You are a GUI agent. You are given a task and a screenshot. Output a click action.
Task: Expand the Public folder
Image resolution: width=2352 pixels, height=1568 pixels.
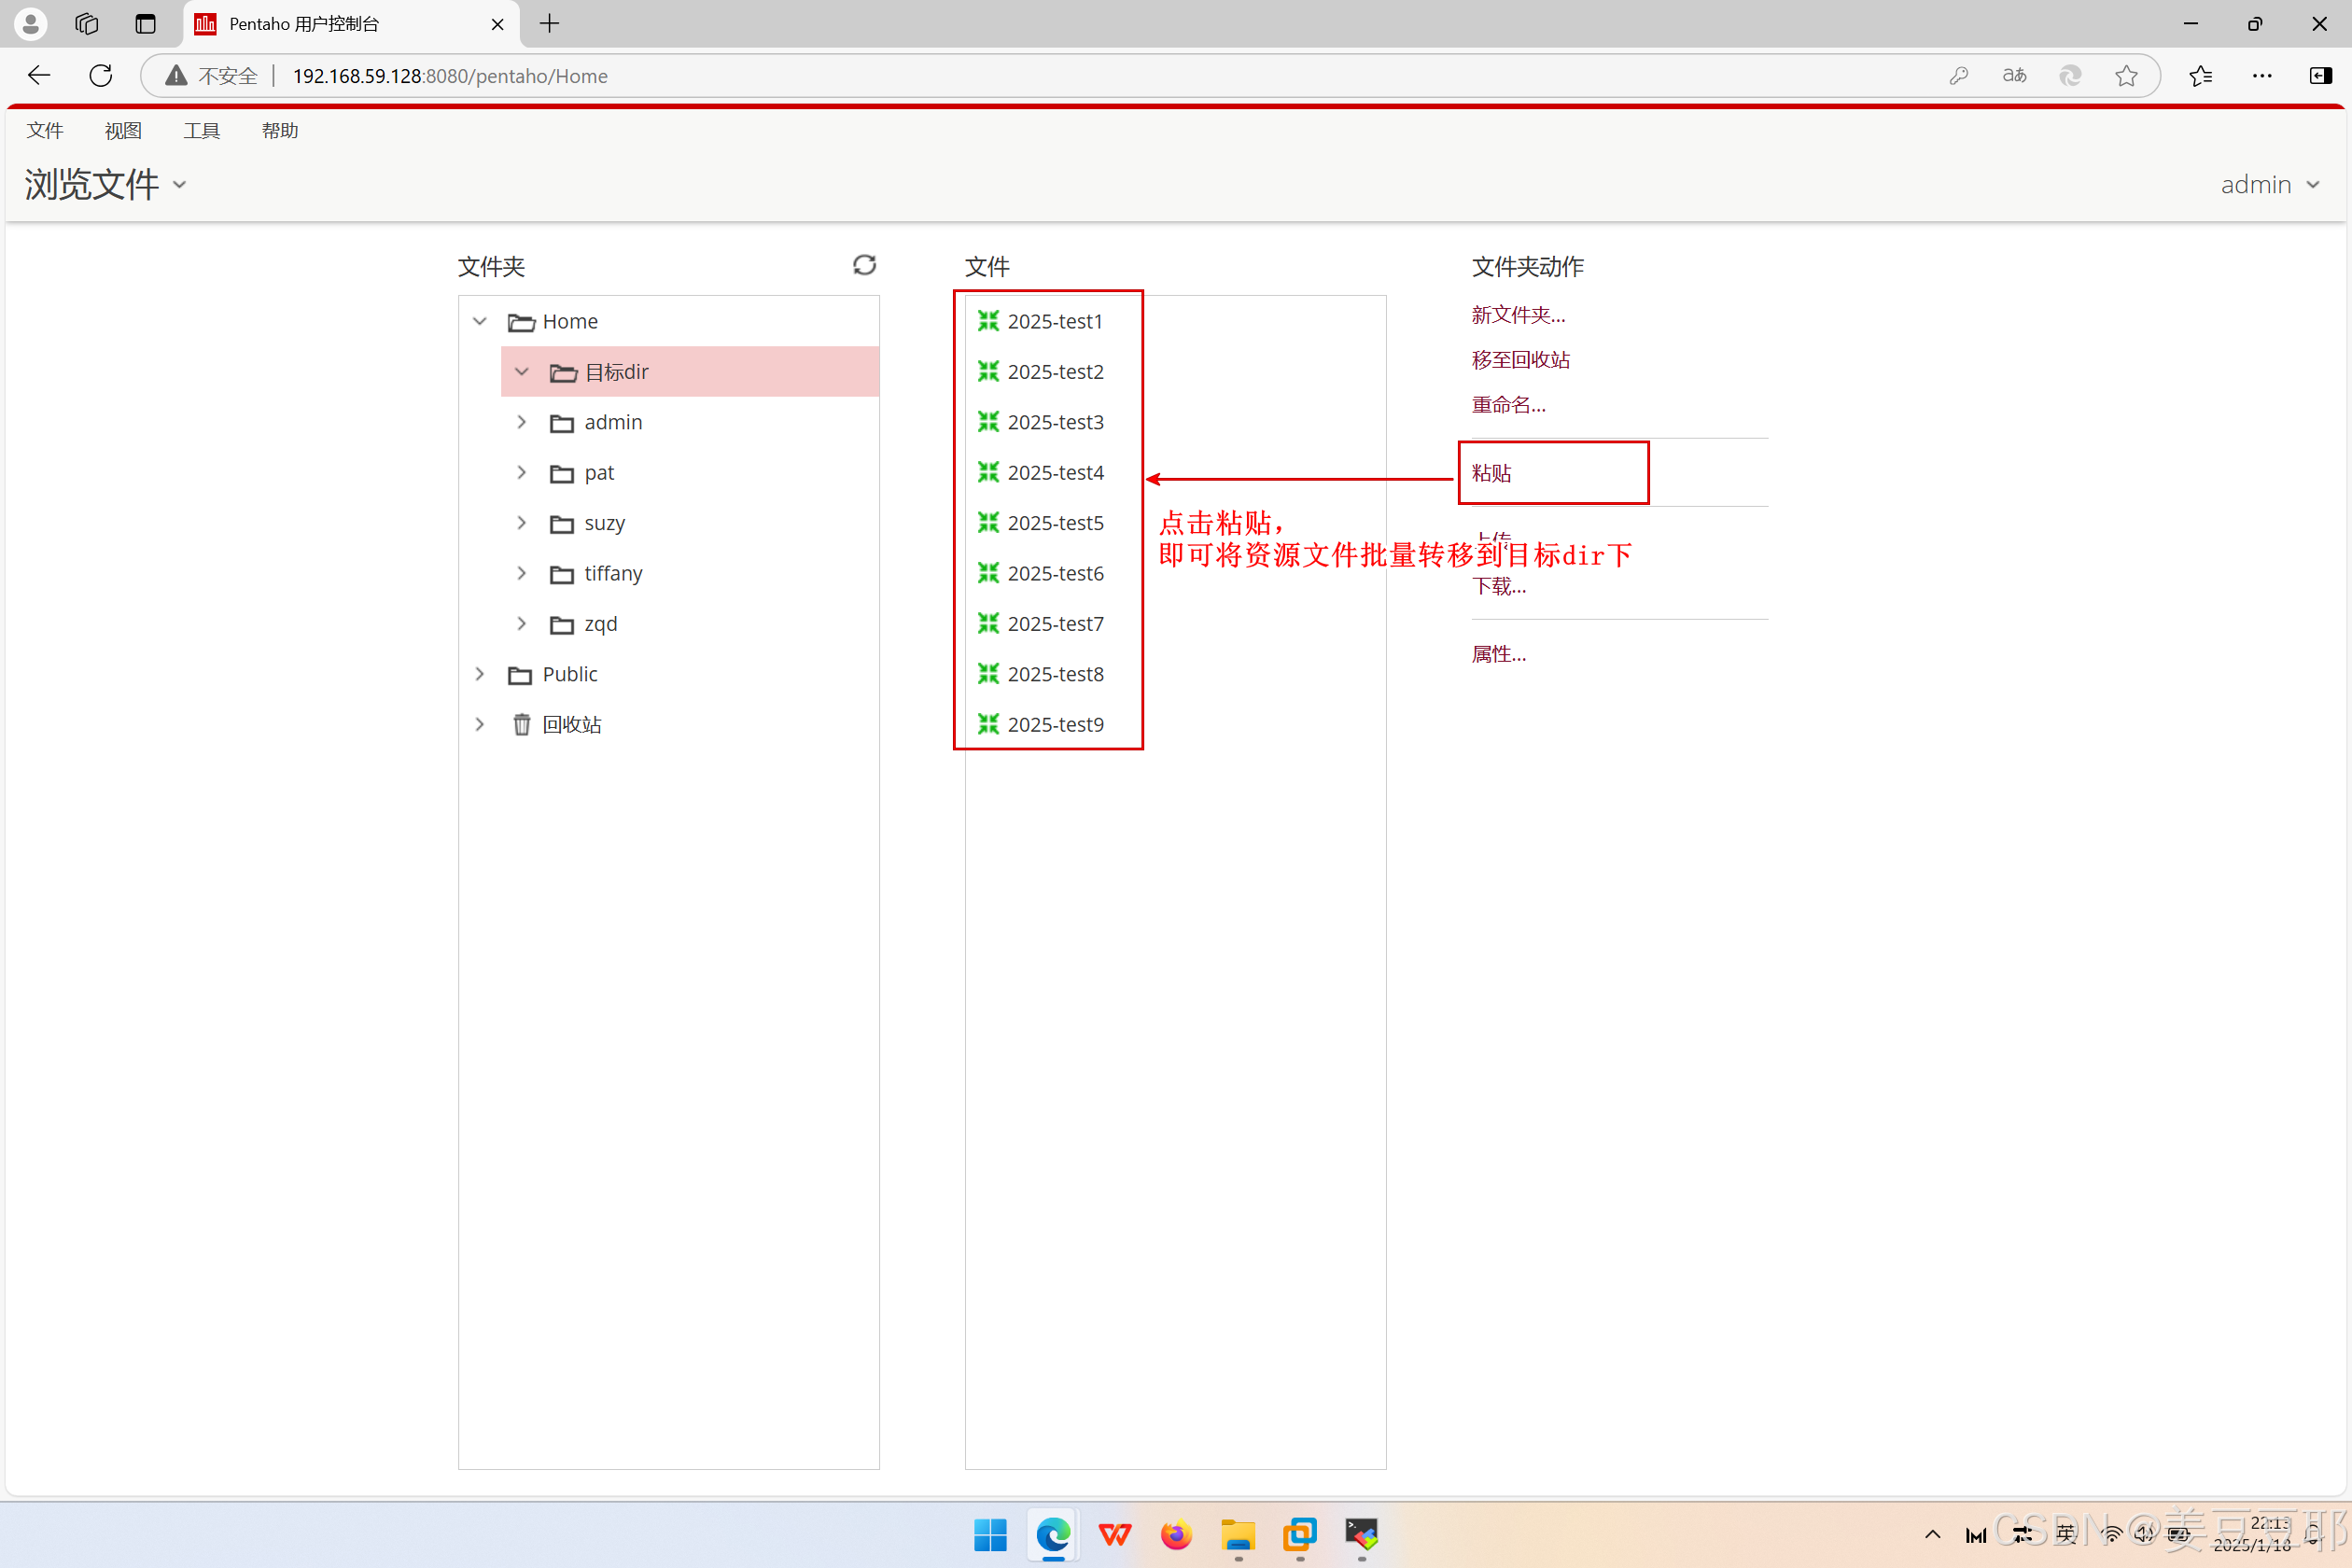[480, 674]
